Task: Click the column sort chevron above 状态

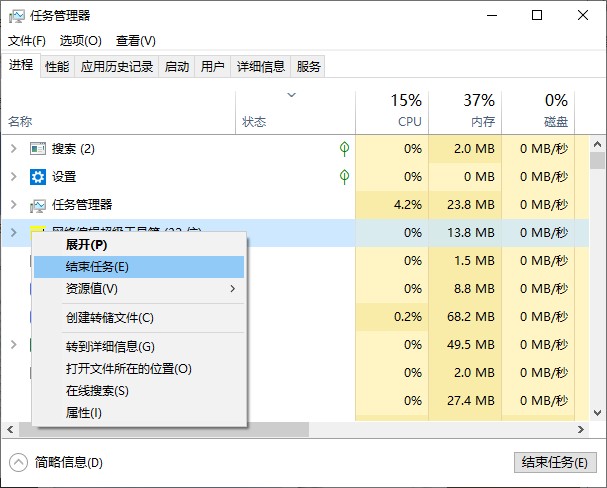Action: (291, 95)
